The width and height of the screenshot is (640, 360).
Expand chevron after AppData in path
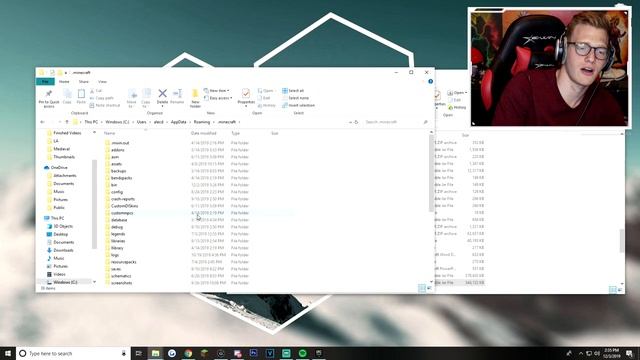(190, 122)
